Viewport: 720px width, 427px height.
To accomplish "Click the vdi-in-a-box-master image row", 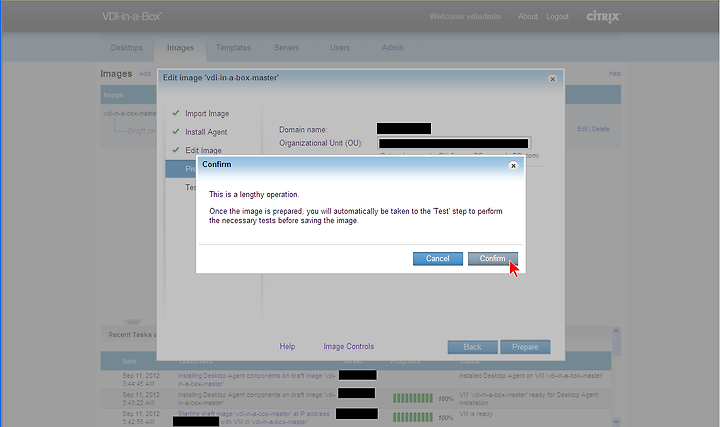I will tap(129, 113).
